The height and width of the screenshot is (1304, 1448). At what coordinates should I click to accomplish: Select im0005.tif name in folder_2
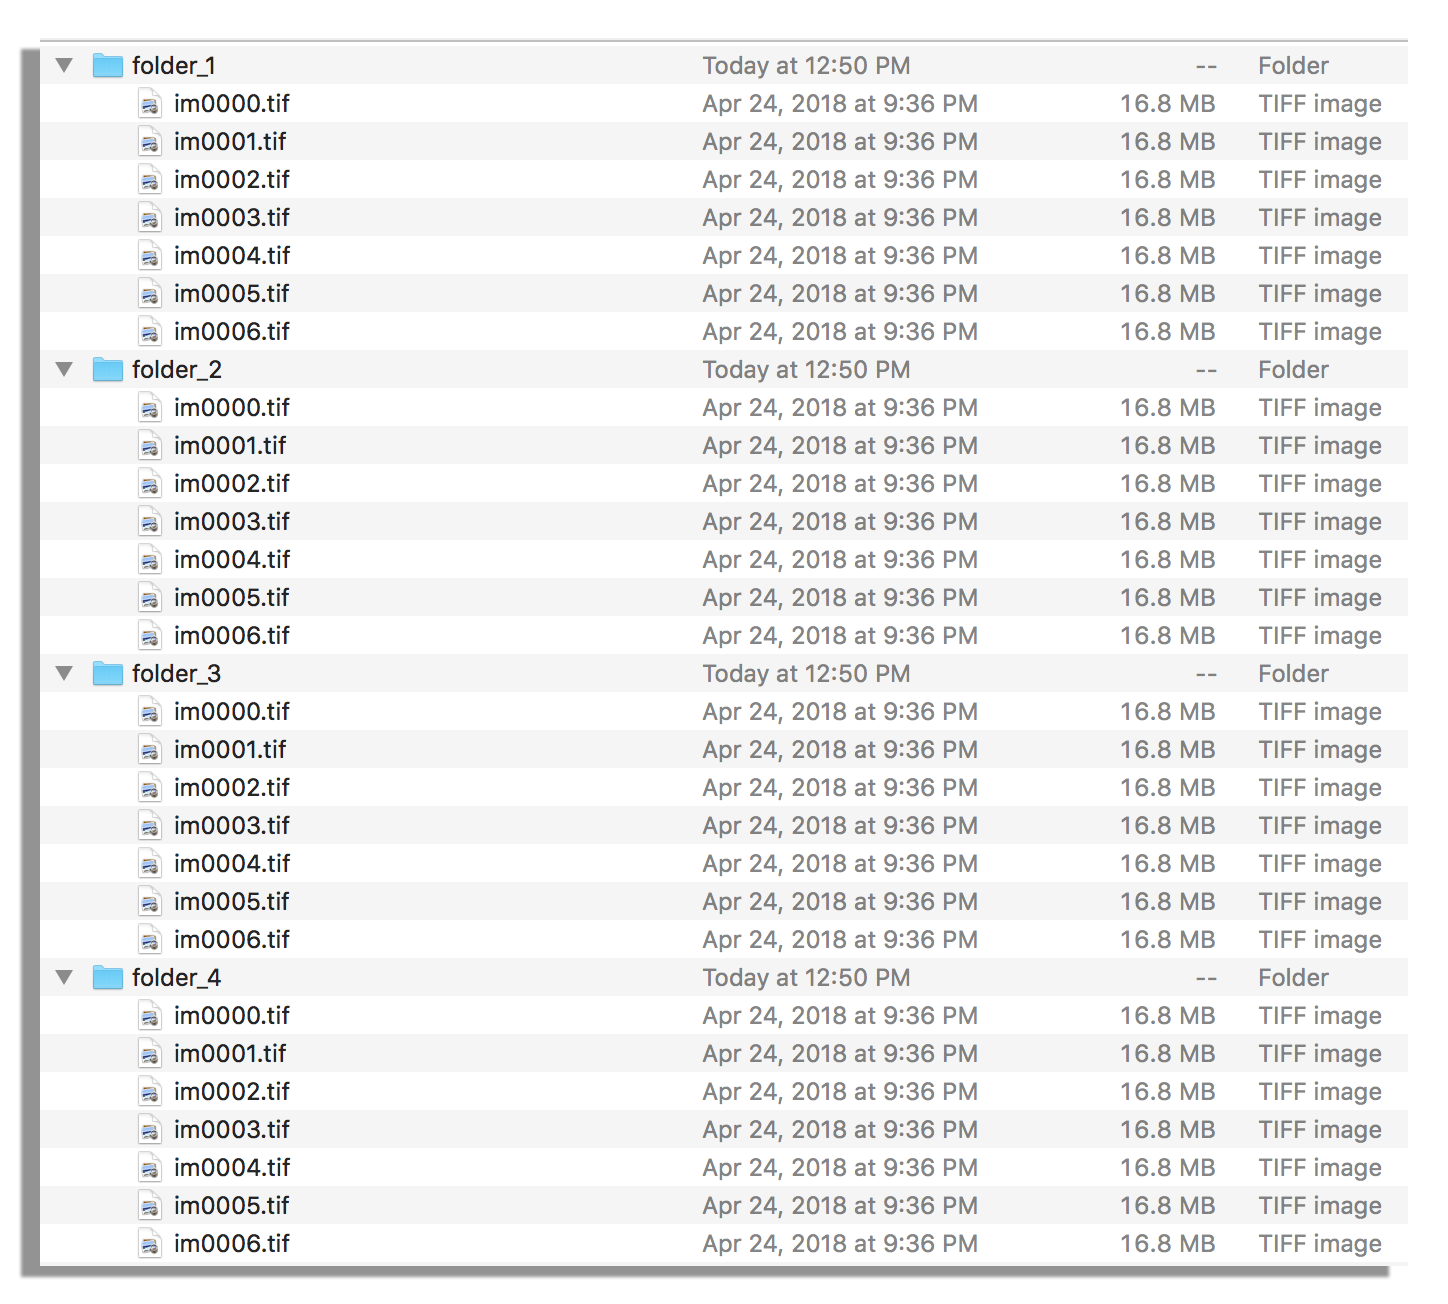[x=231, y=598]
